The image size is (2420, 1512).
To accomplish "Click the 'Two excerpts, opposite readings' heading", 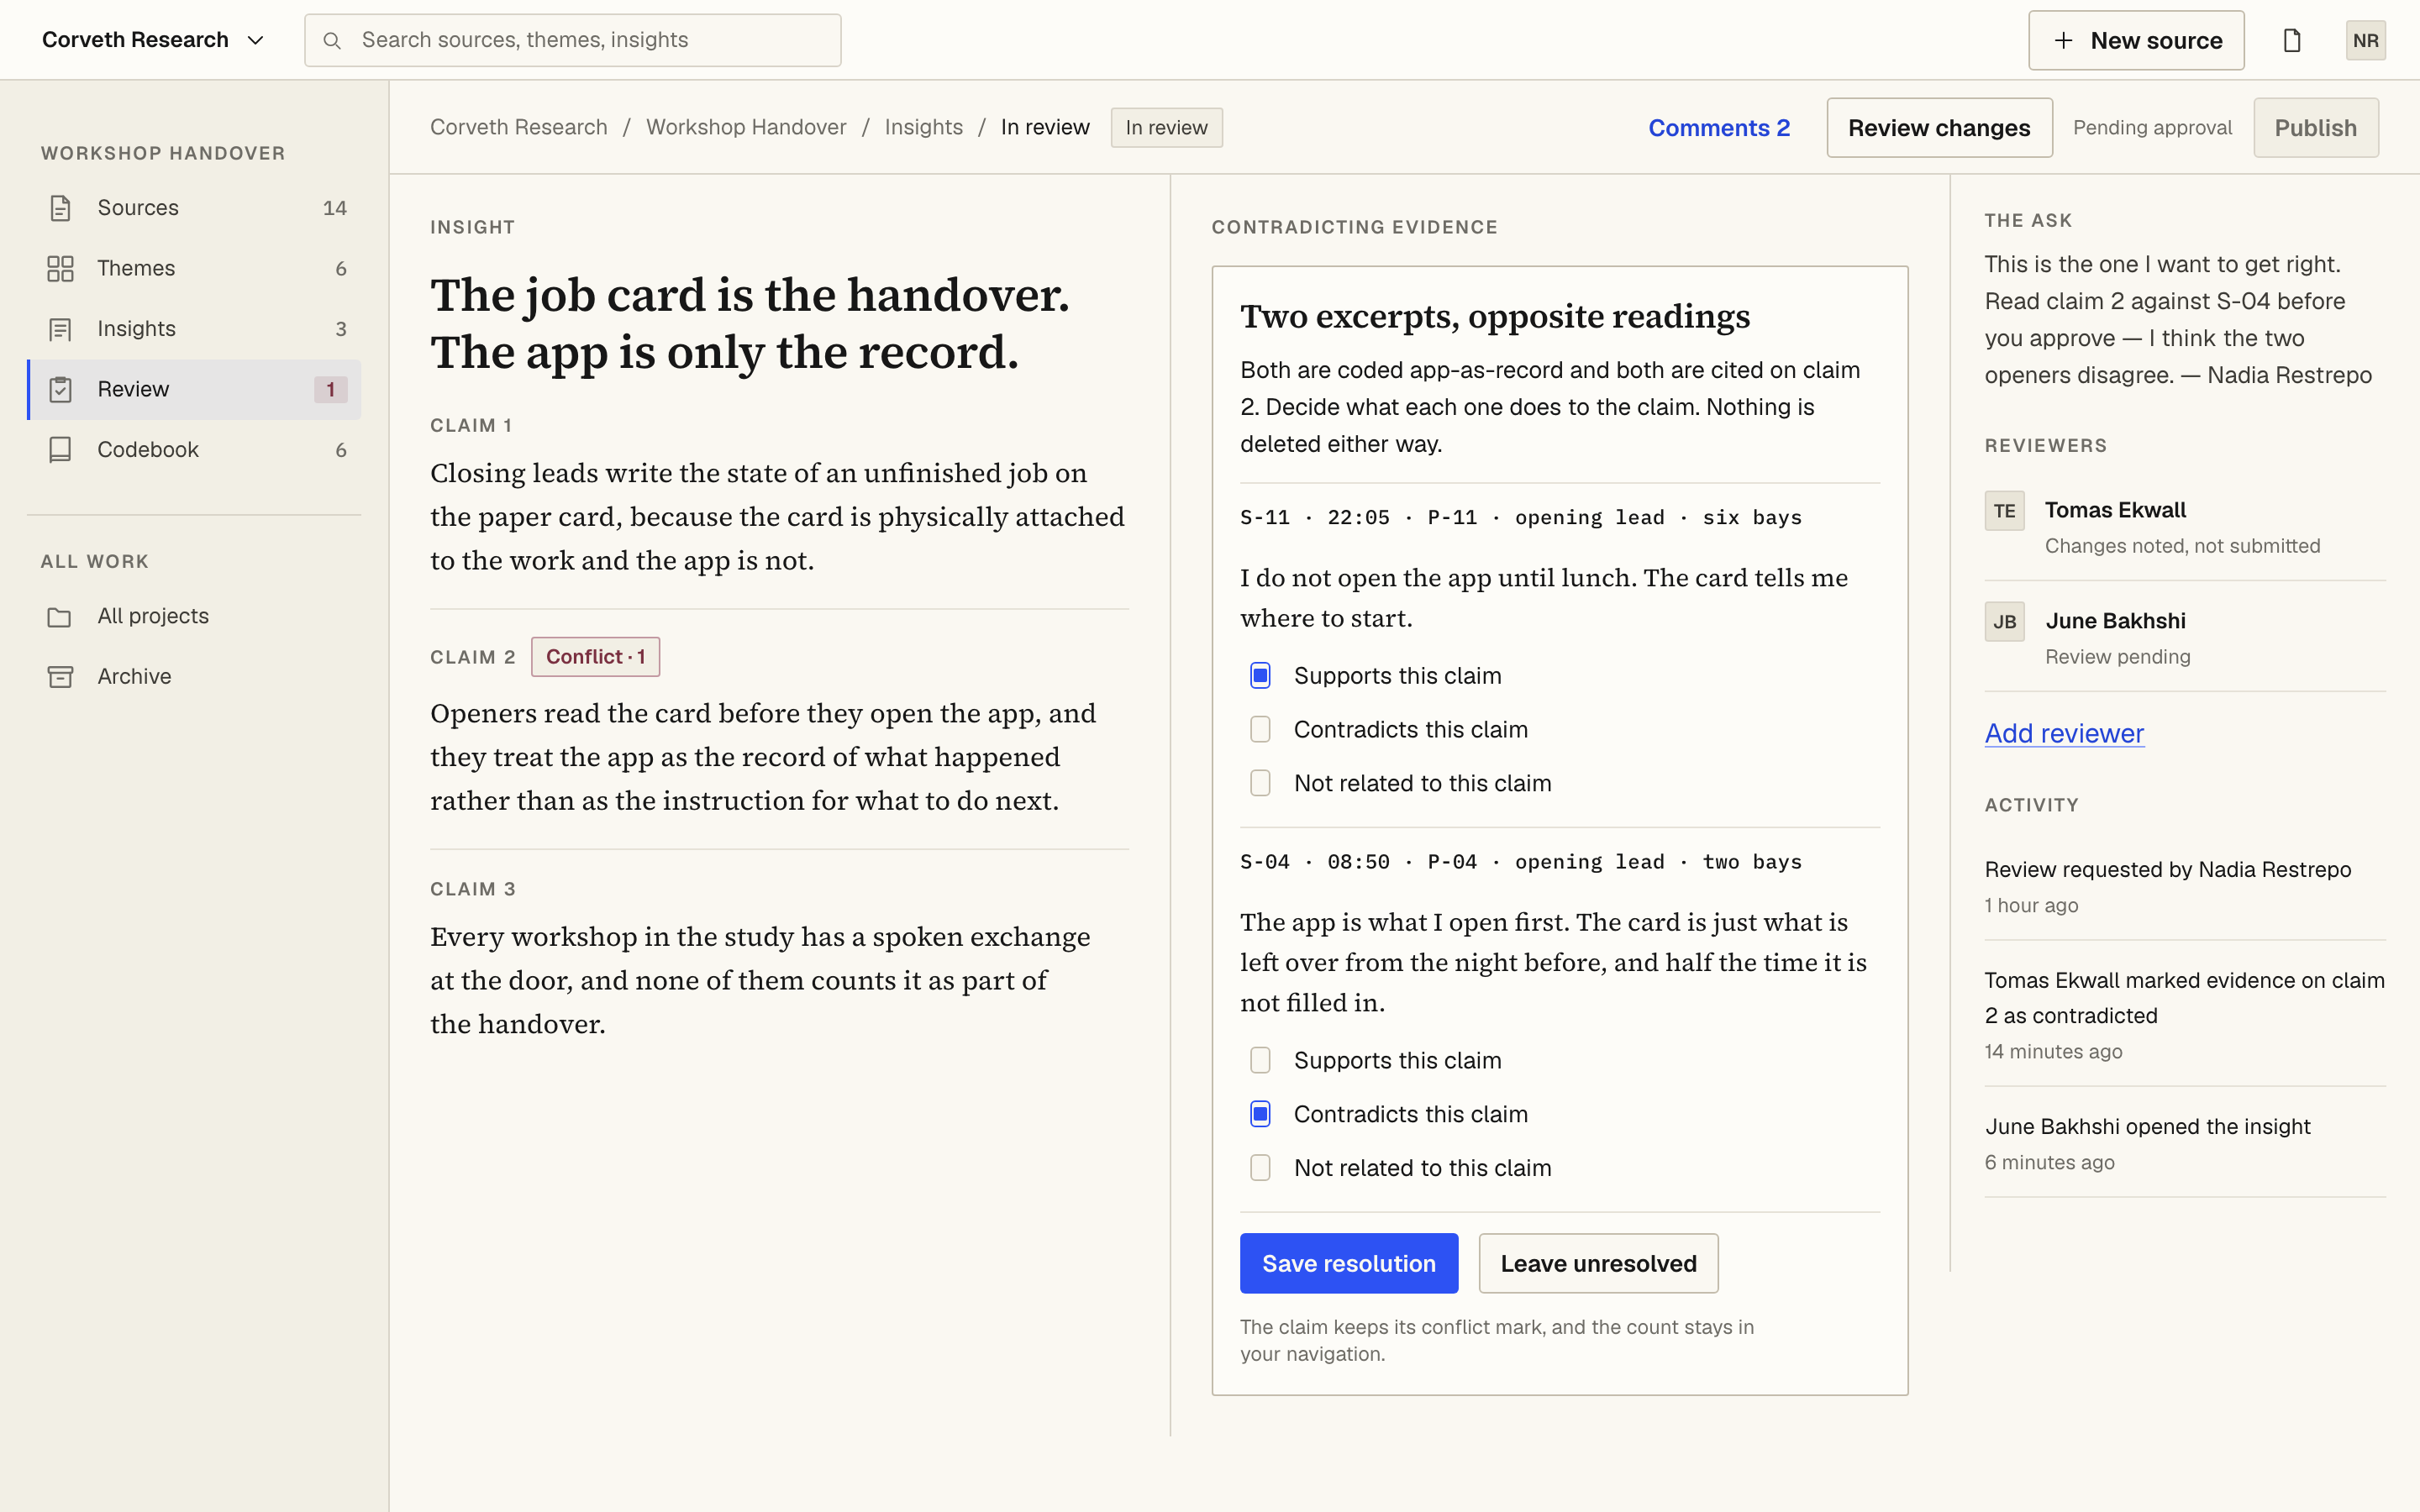I will [x=1495, y=316].
